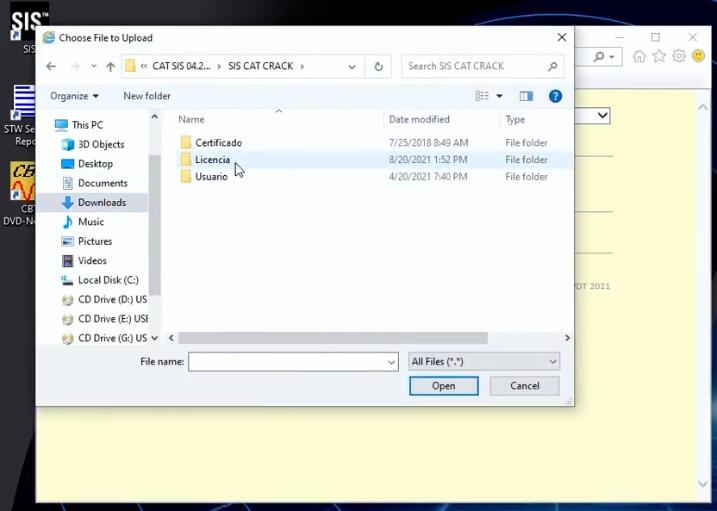This screenshot has height=511, width=717.
Task: Refresh the SIS CAT CRACK folder view
Action: (x=378, y=67)
